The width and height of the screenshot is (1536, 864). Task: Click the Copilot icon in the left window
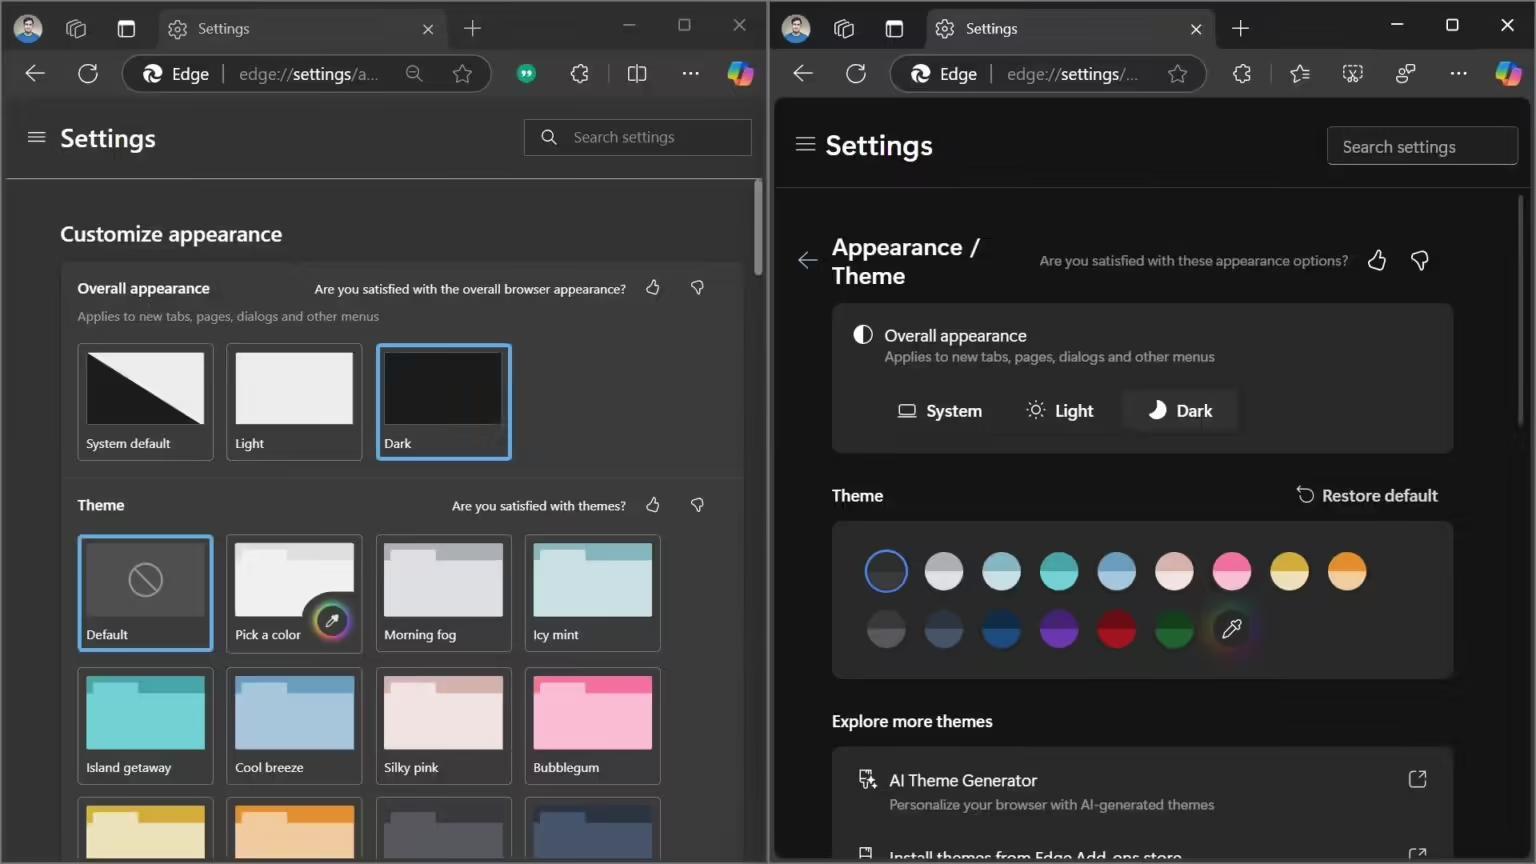click(740, 73)
